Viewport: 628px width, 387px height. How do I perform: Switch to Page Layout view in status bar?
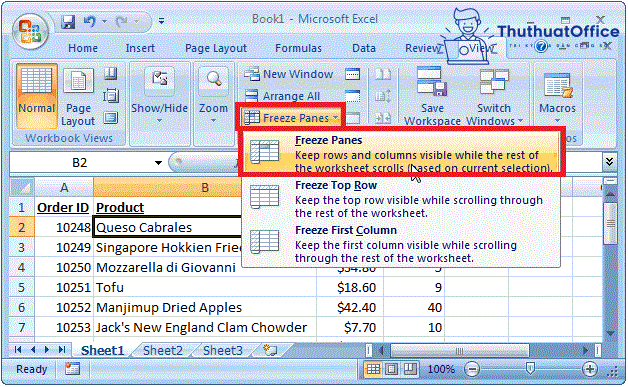click(392, 369)
